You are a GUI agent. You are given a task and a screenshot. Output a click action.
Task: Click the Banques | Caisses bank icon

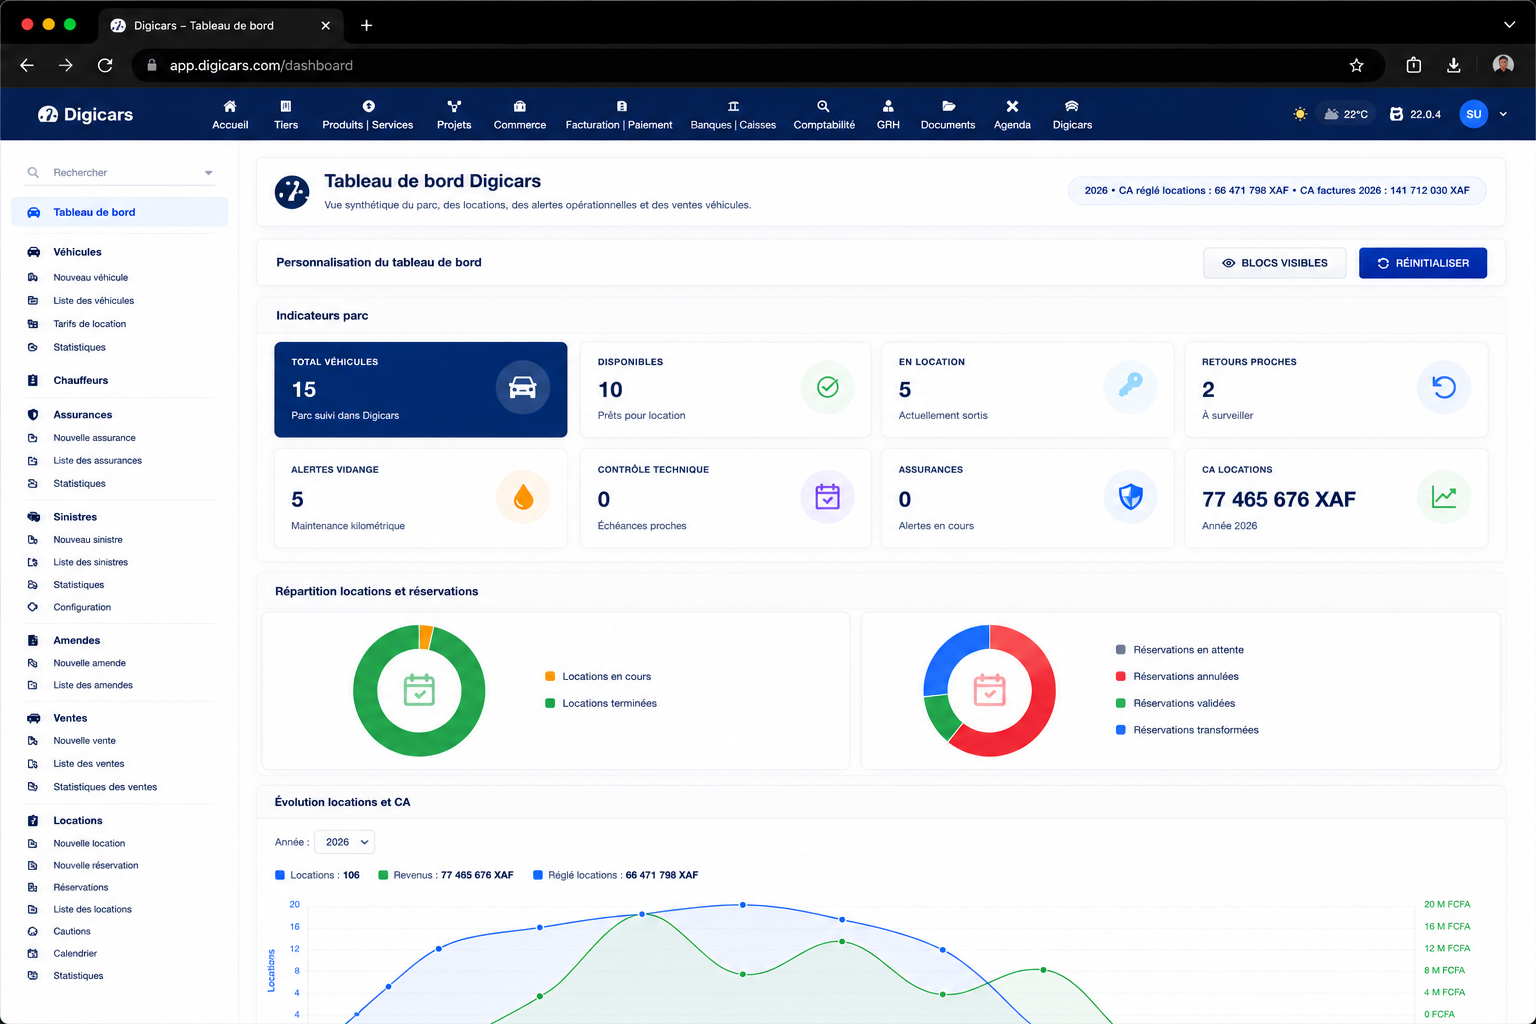[733, 106]
